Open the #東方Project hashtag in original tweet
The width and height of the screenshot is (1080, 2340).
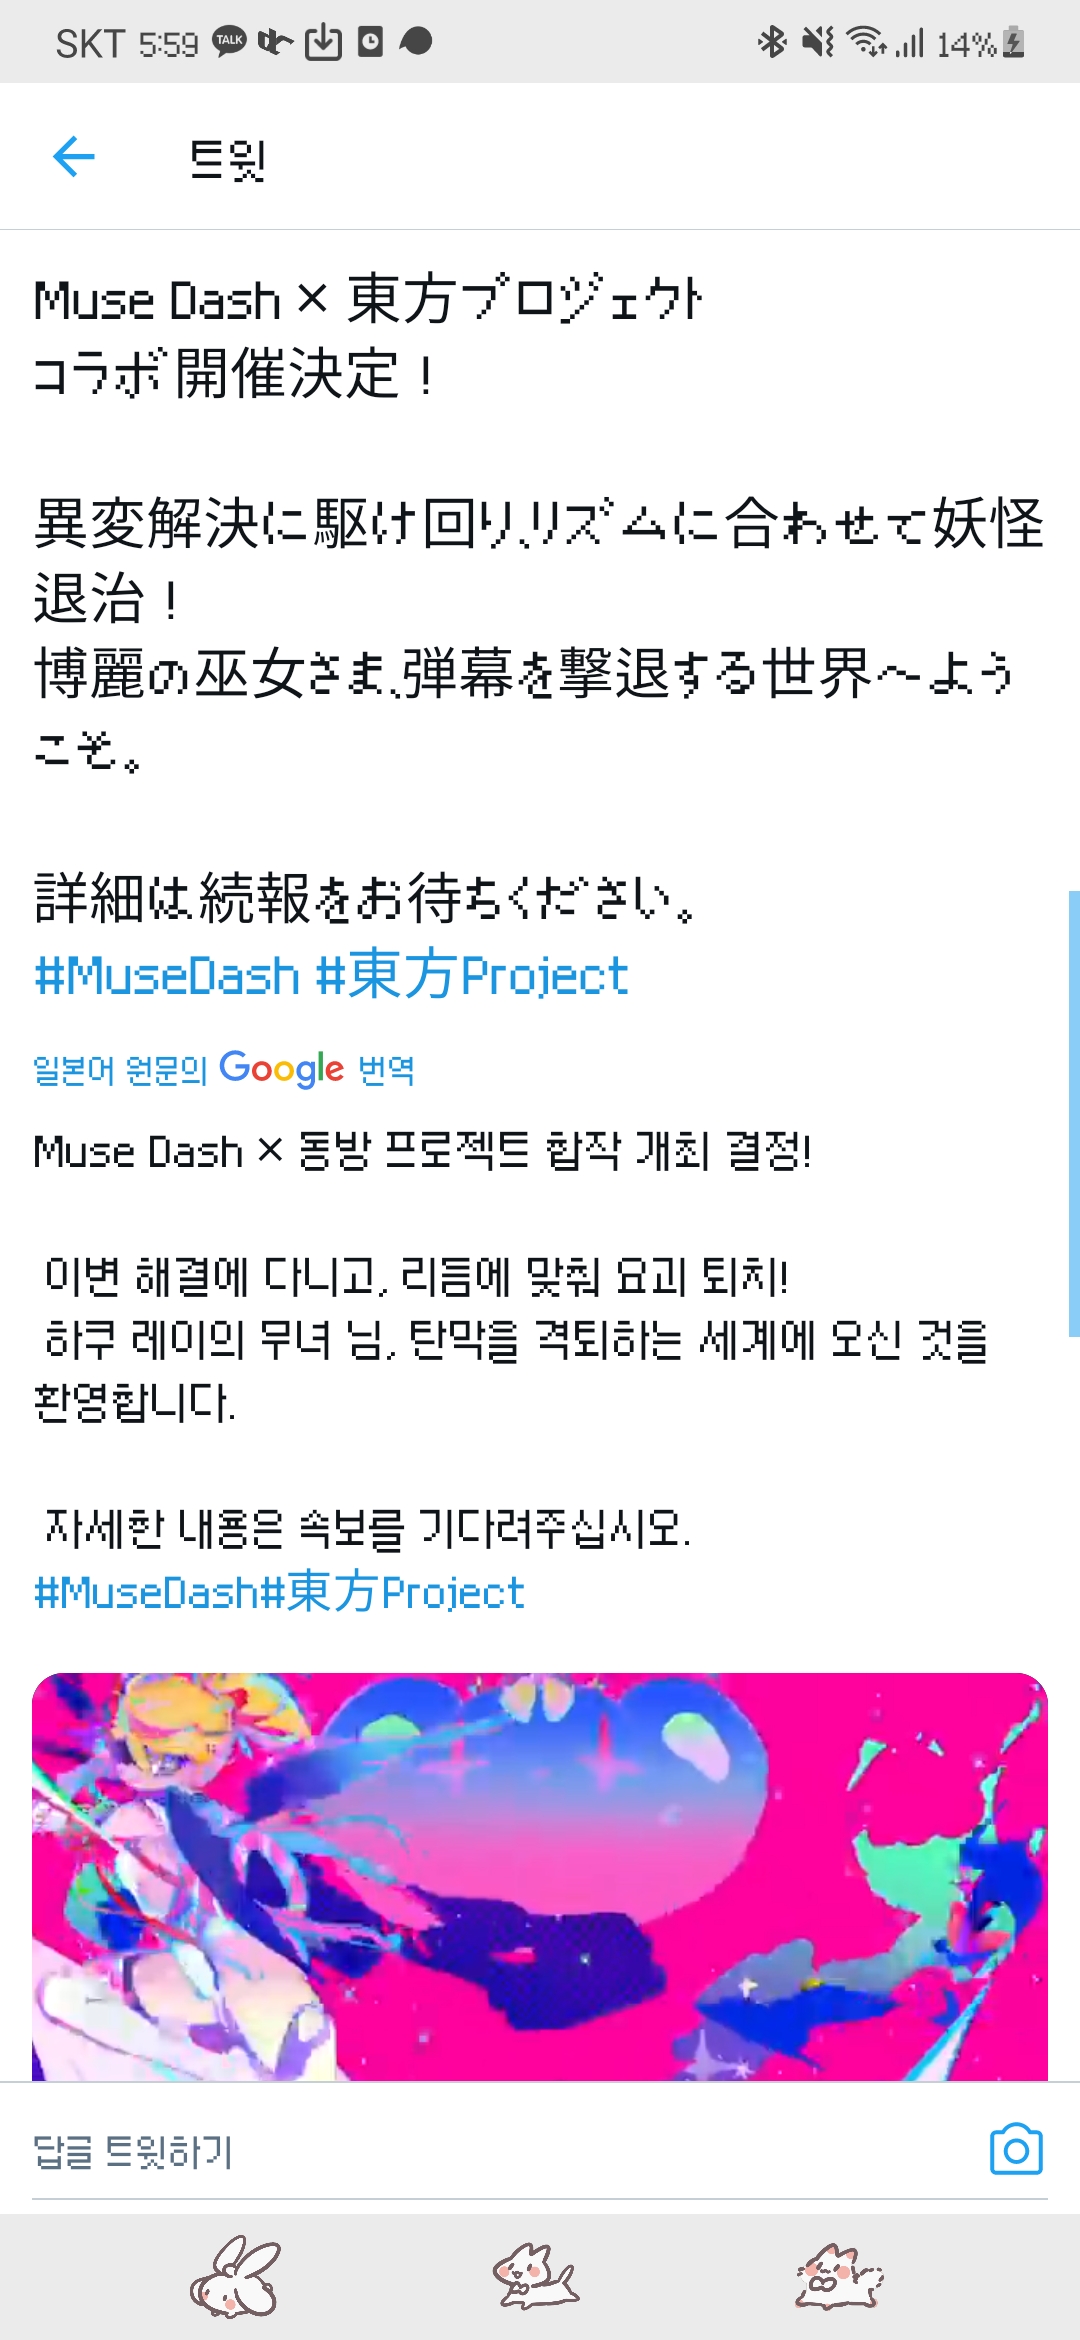[472, 975]
